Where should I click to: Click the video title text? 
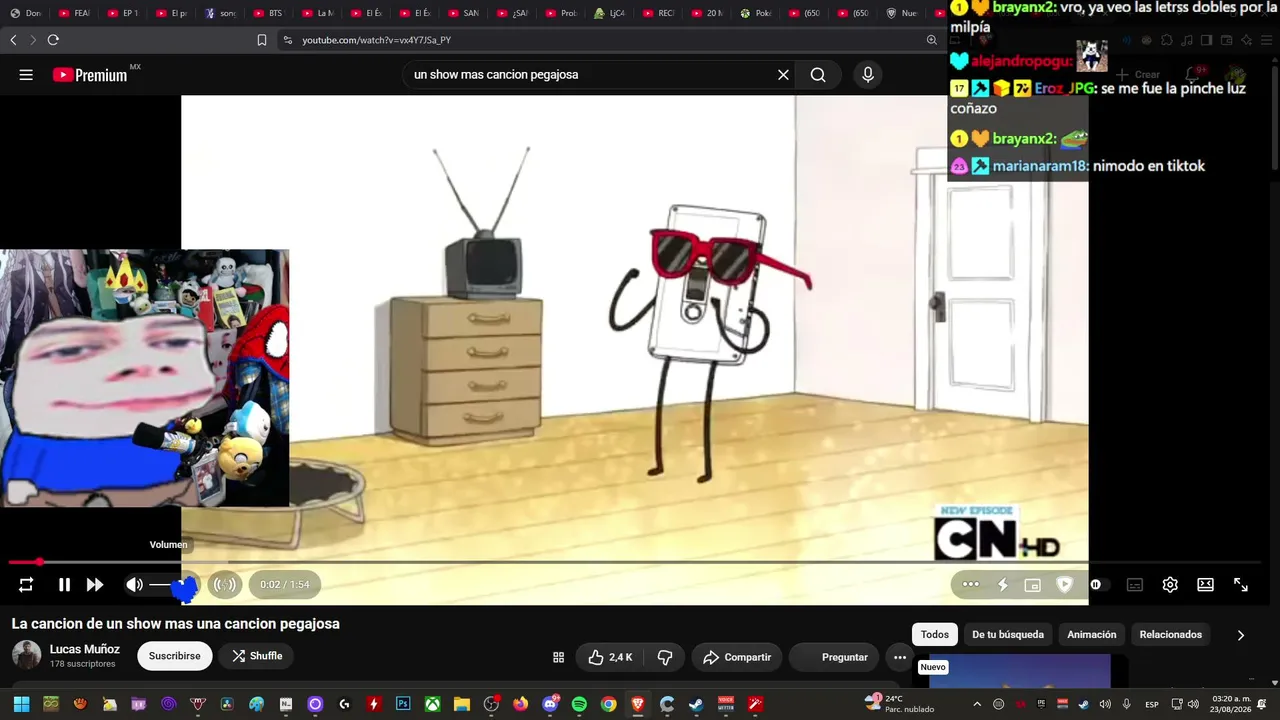(x=176, y=624)
